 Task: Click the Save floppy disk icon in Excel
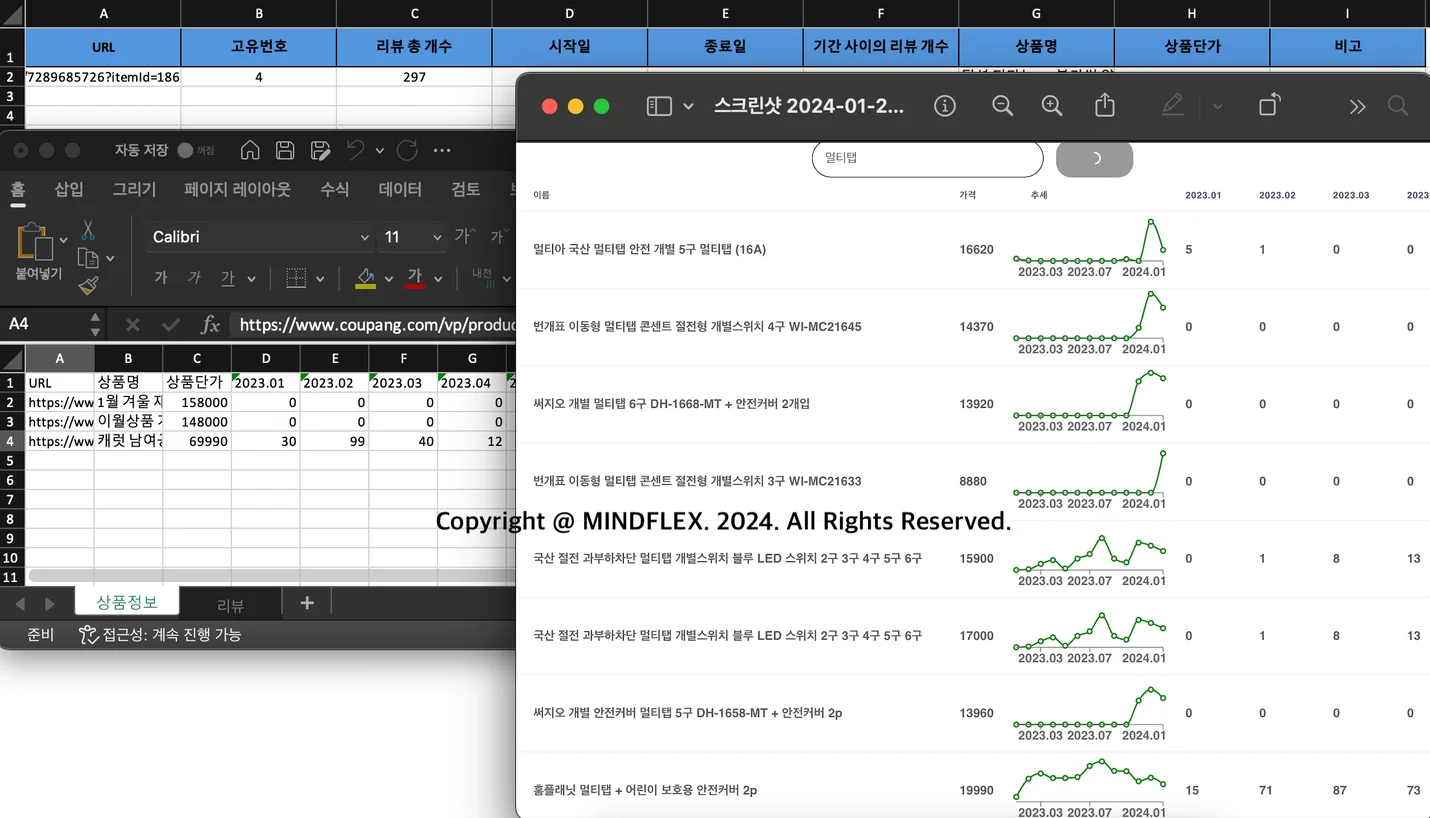[285, 150]
